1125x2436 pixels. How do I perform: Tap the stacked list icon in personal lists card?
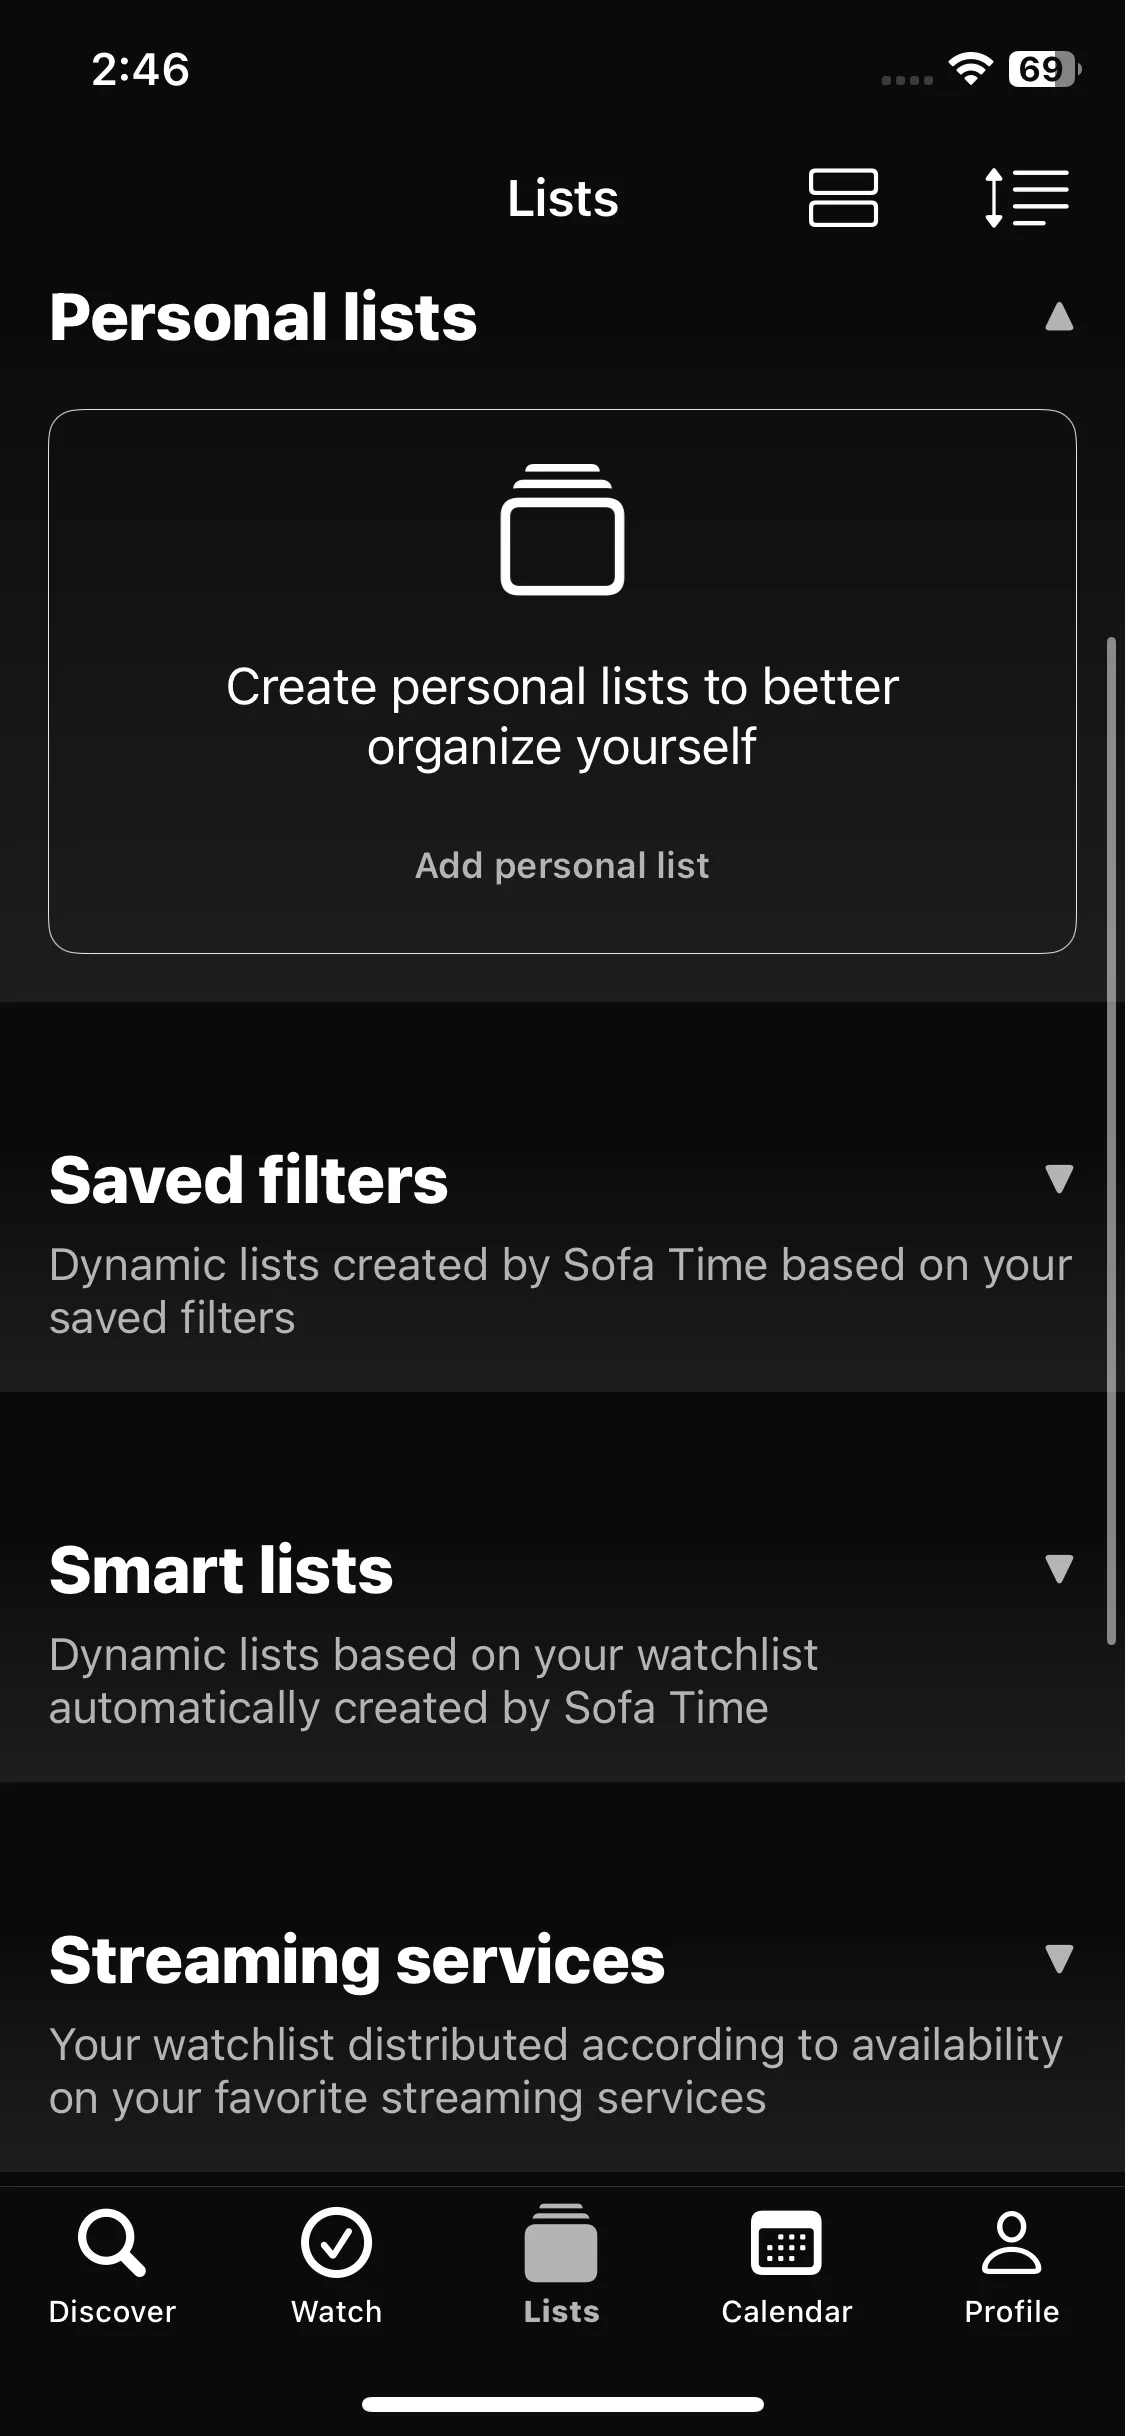coord(562,530)
